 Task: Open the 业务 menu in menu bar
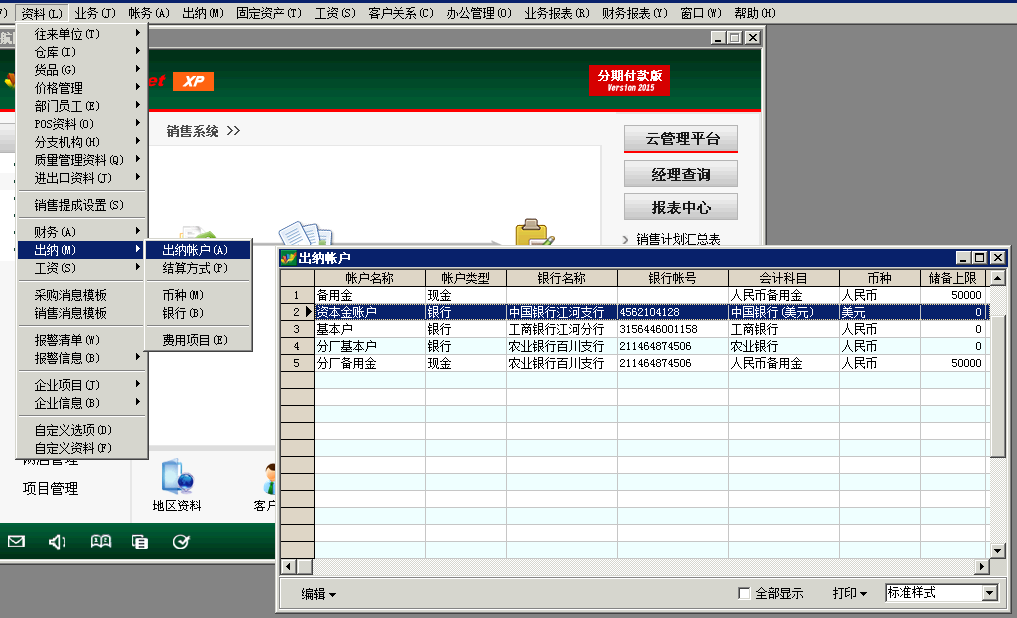pos(95,13)
